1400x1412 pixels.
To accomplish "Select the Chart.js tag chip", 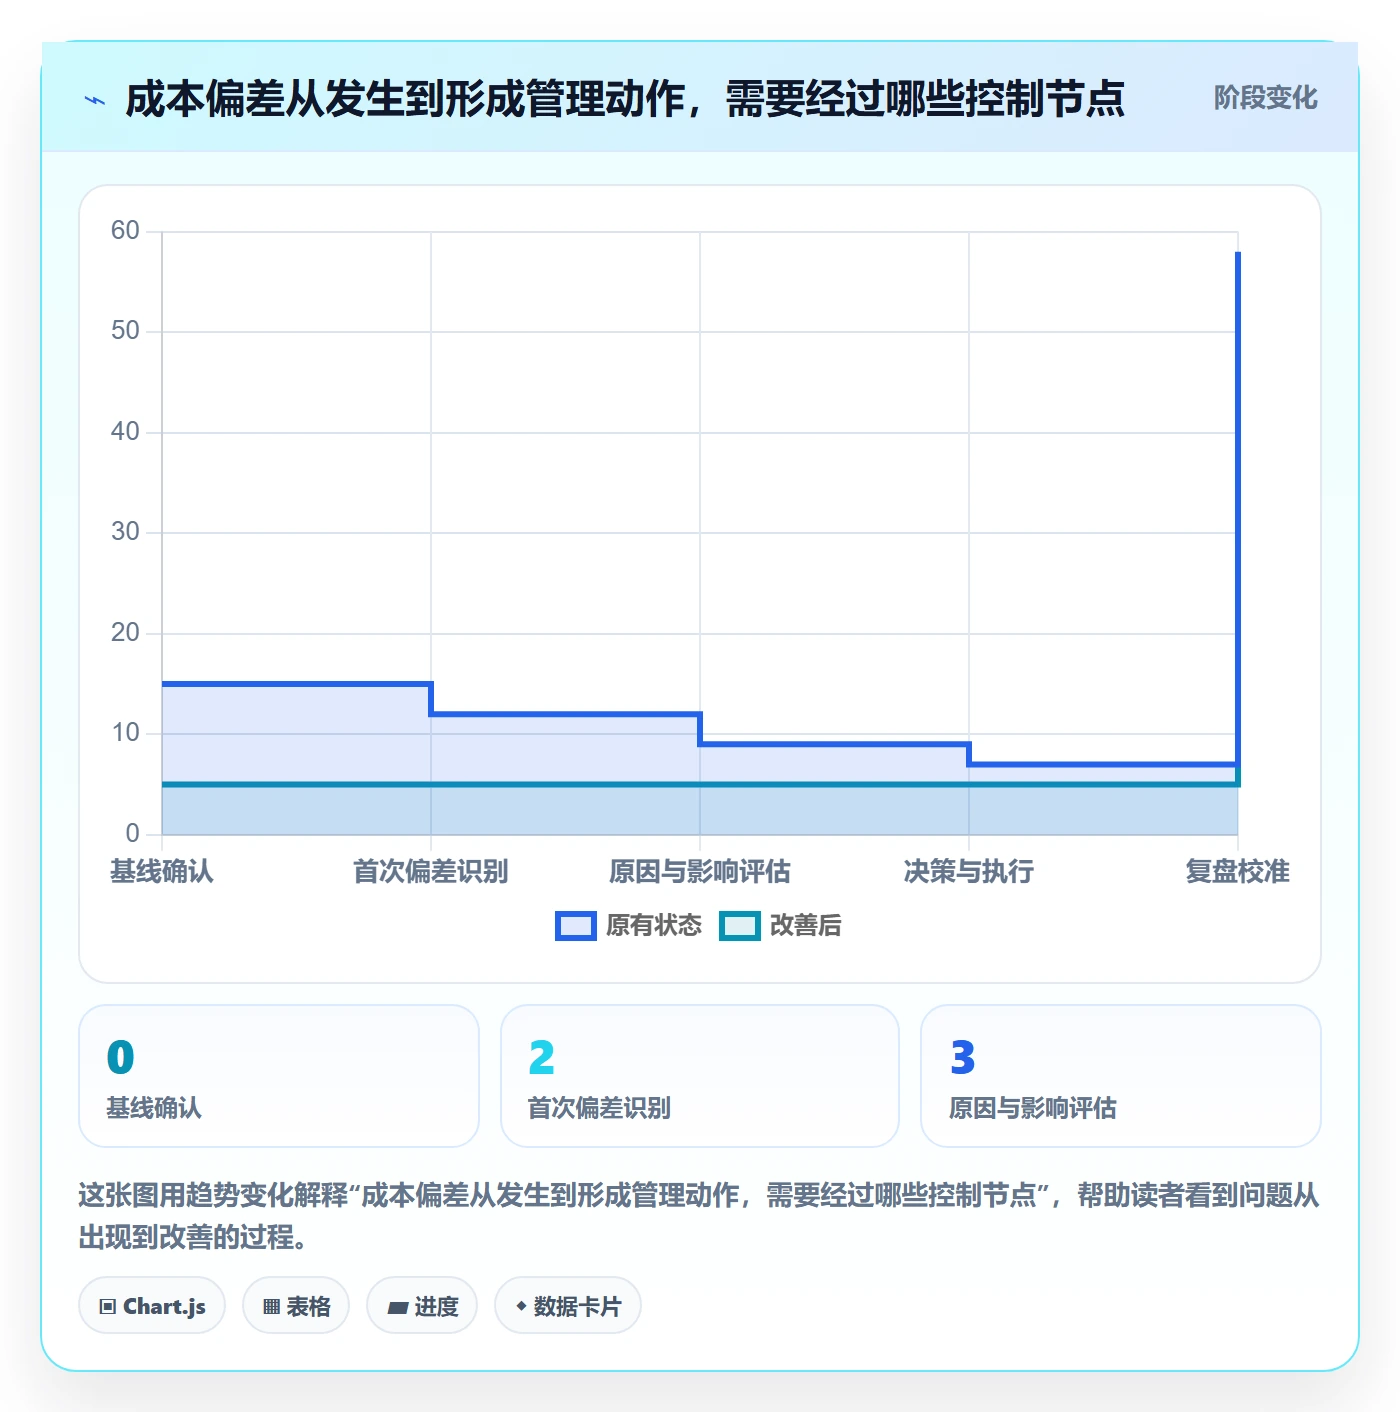I will pos(152,1306).
